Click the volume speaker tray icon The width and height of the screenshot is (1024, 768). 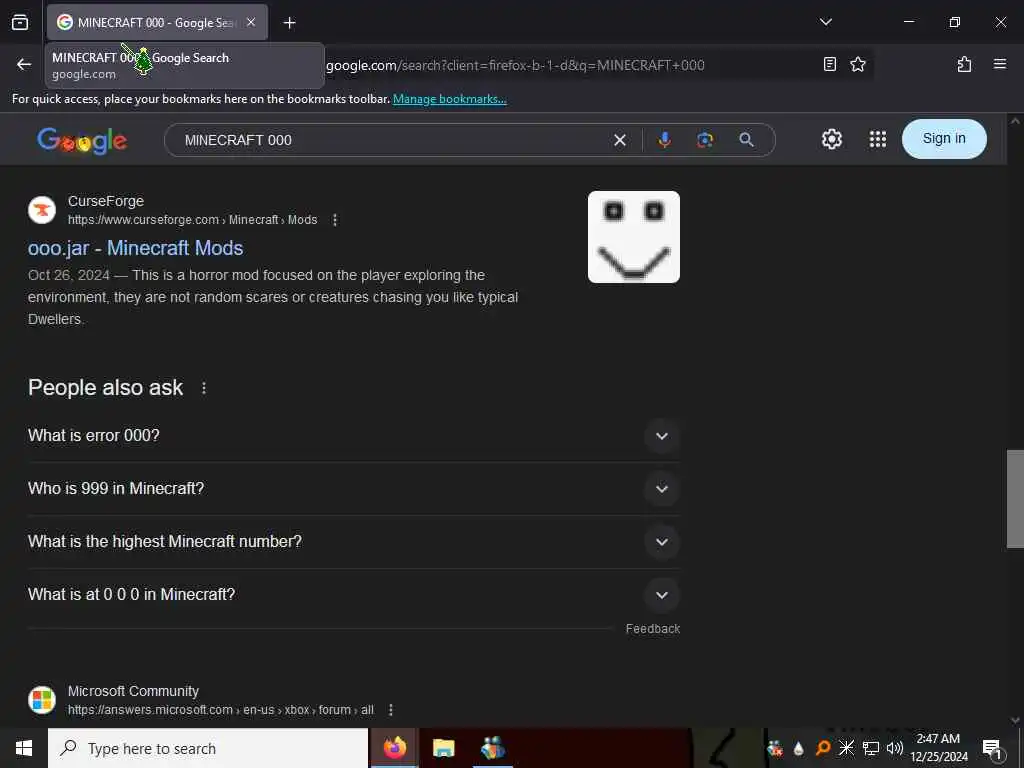point(895,748)
